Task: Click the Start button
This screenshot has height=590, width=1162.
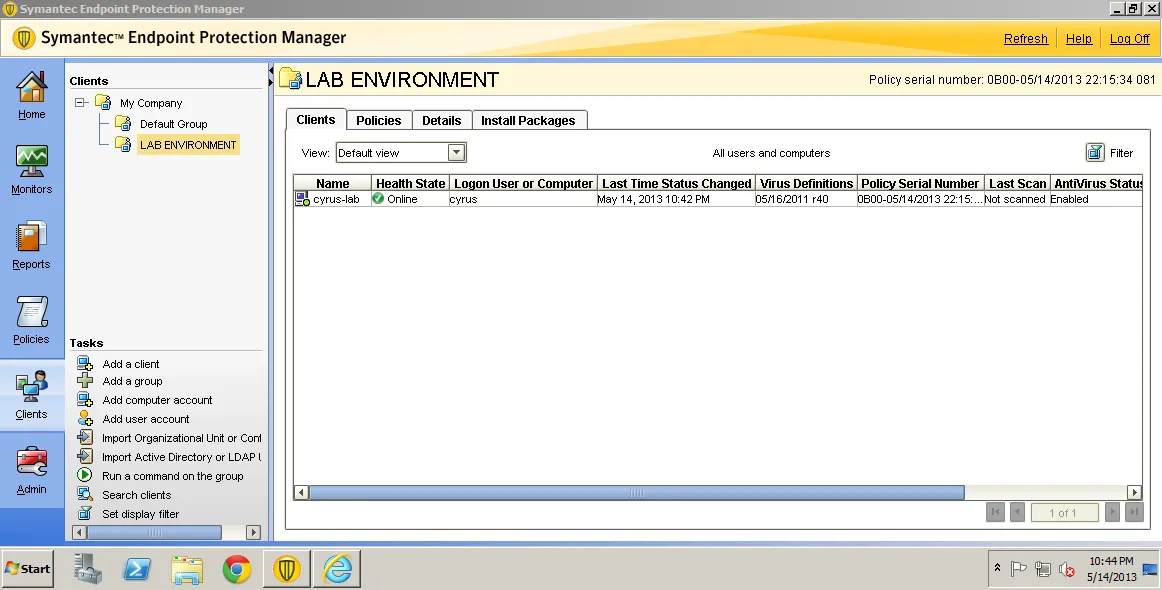Action: [x=27, y=569]
